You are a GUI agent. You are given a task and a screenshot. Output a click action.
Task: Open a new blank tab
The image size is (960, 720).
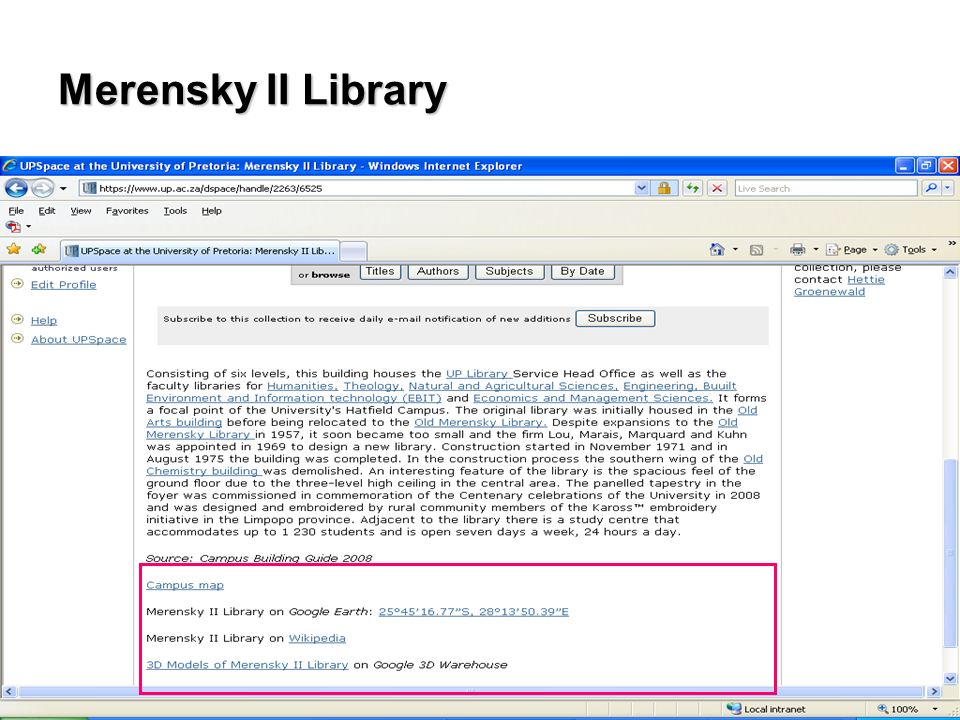click(353, 251)
